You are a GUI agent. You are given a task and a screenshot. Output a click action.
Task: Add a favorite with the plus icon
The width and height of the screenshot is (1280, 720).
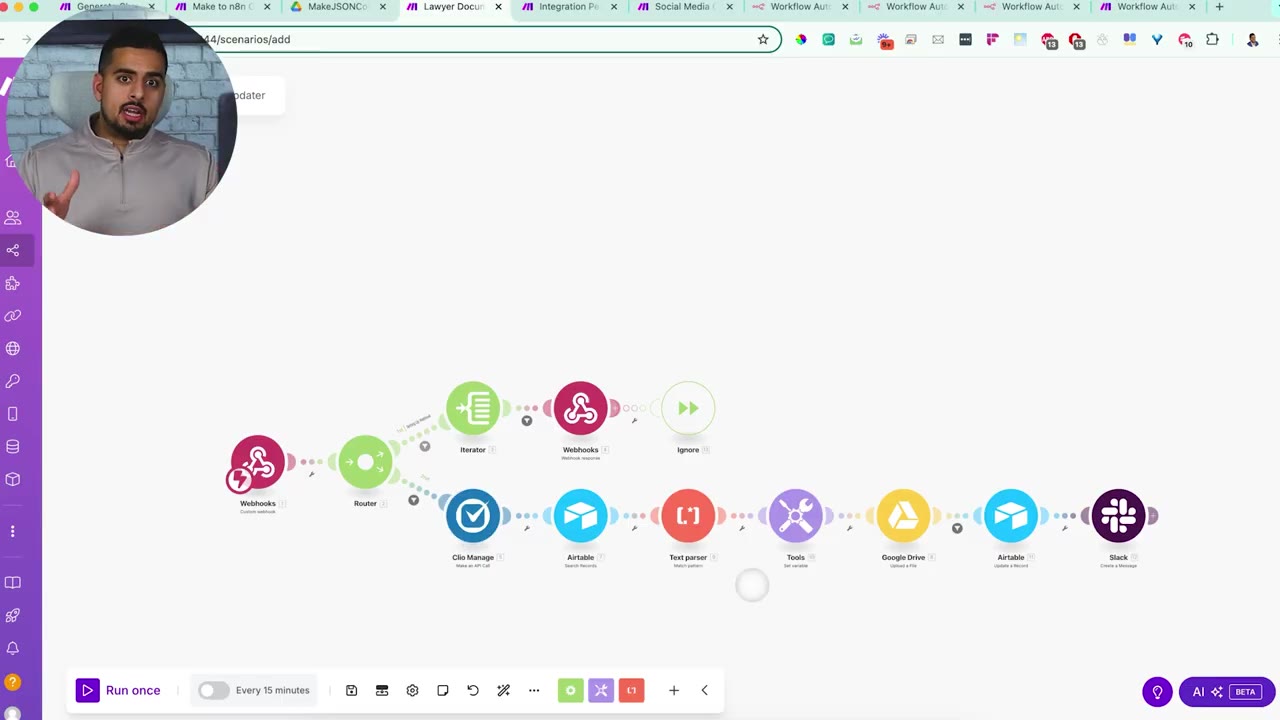[x=674, y=690]
